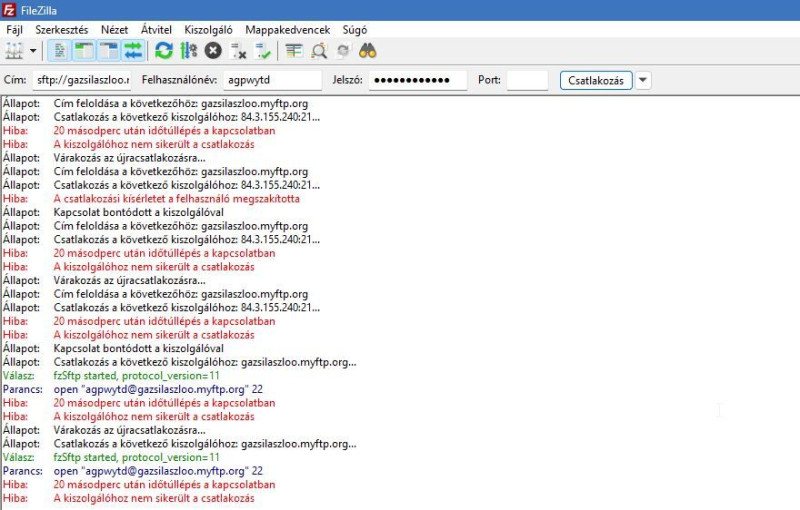Toggle the remote directory tree view
The image size is (800, 510).
[109, 51]
